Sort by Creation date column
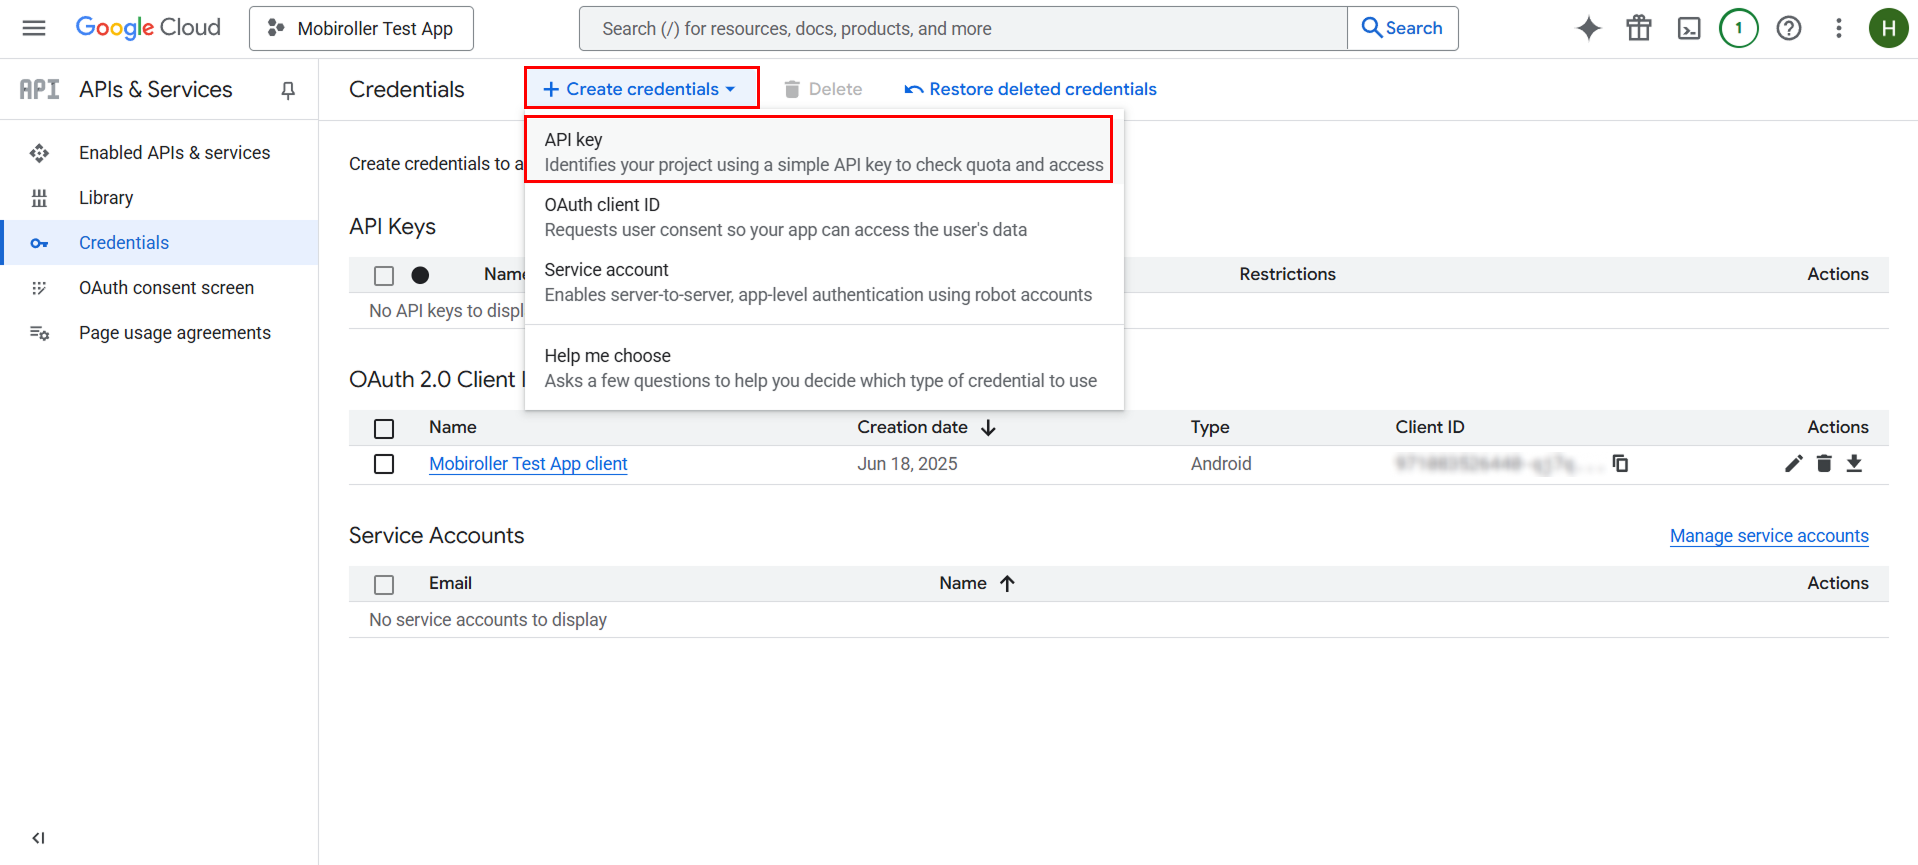Image resolution: width=1918 pixels, height=865 pixels. [x=926, y=428]
